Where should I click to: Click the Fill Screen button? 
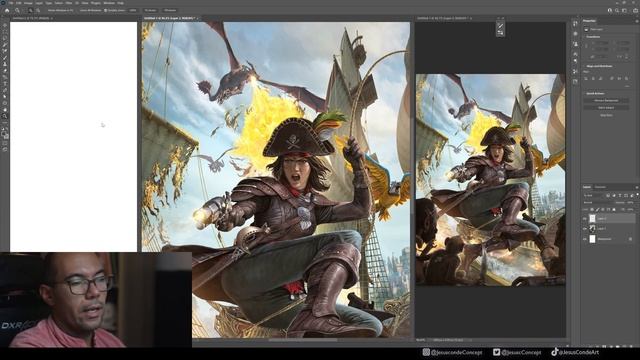170,10
